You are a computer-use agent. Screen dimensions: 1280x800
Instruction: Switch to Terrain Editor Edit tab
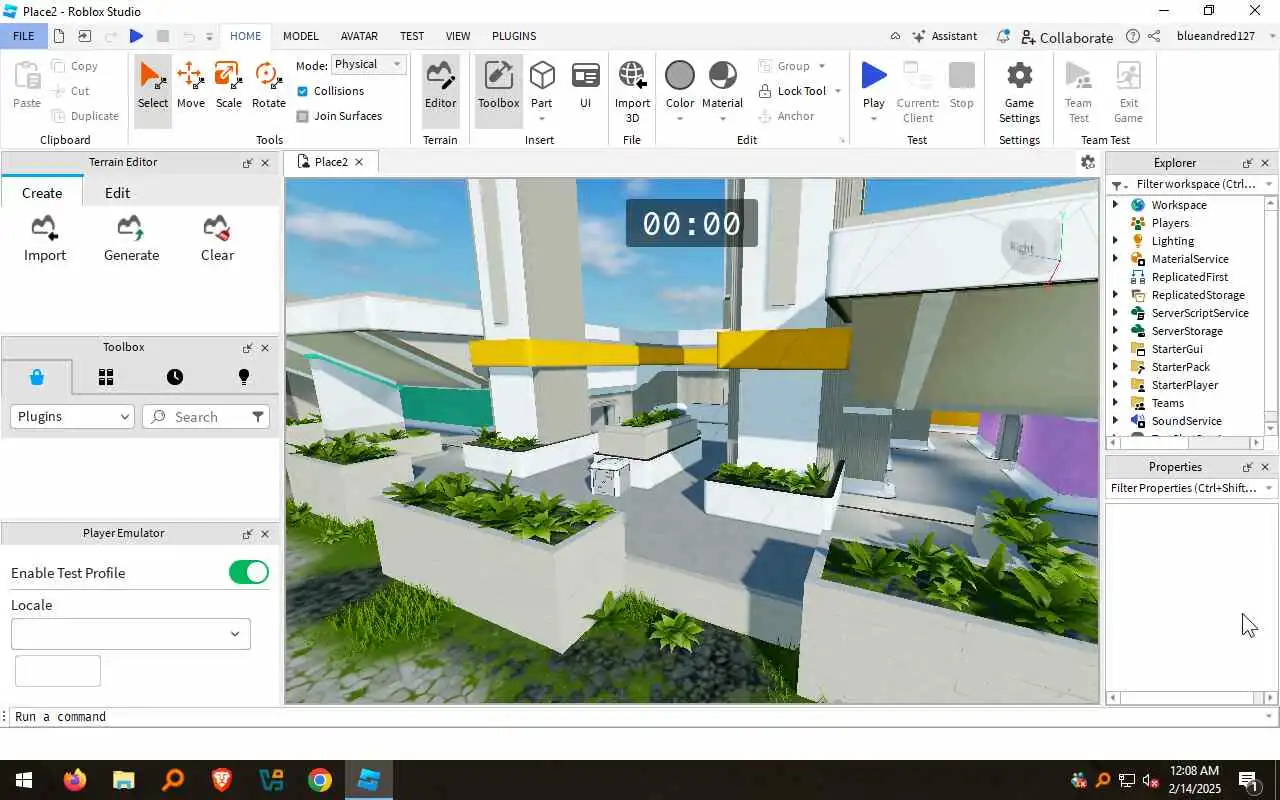click(117, 193)
